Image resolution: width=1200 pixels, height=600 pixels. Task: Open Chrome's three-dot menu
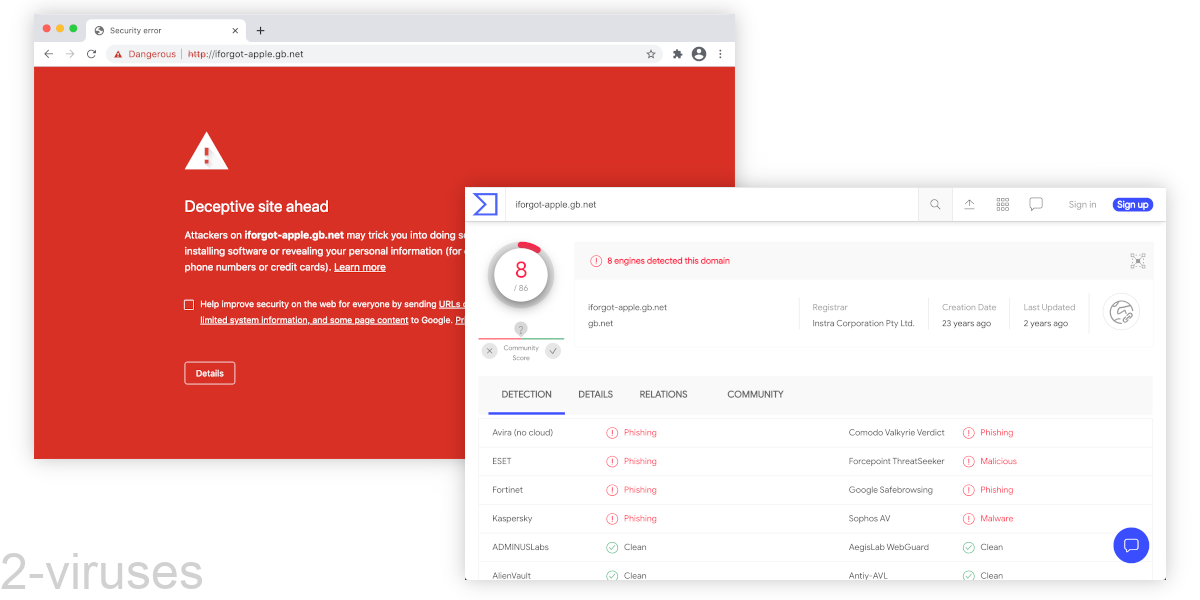click(720, 54)
